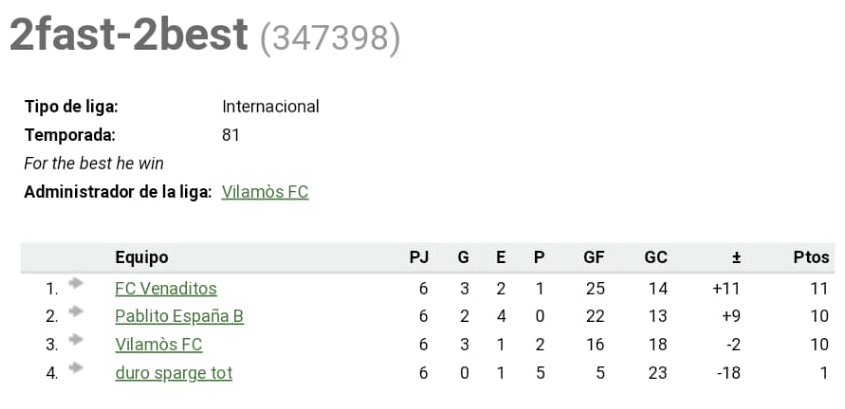Click the league ID number 347398
The image size is (845, 409).
point(330,38)
